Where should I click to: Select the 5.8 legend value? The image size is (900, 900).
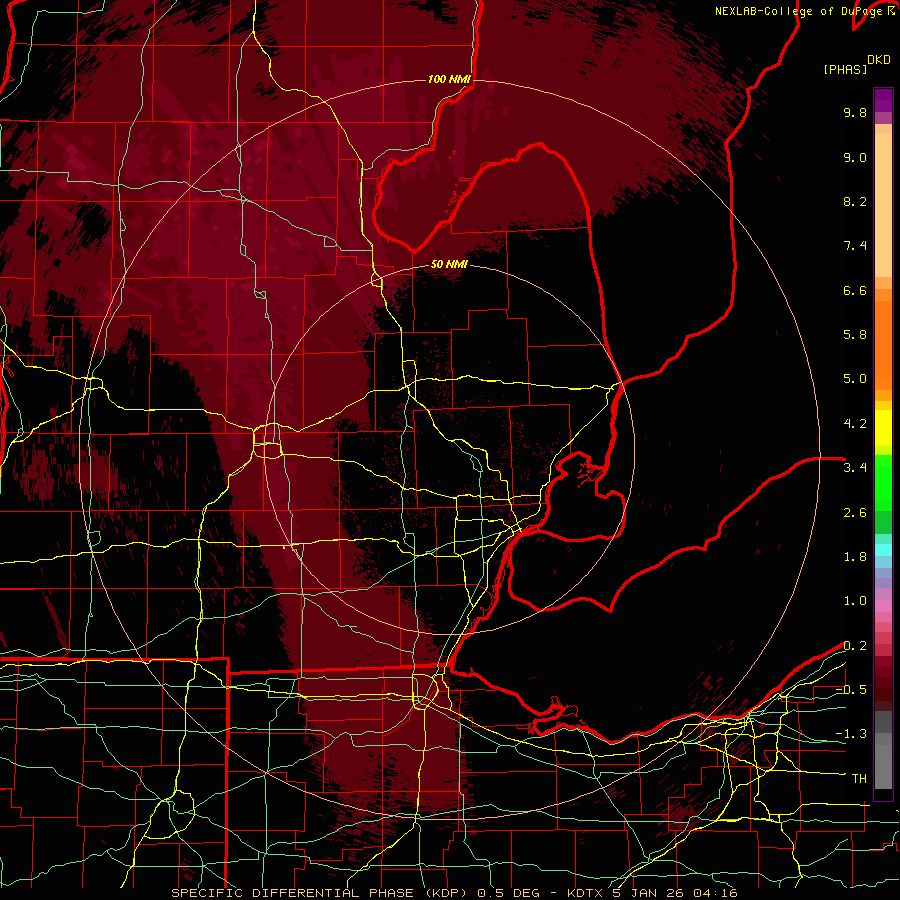coord(855,335)
